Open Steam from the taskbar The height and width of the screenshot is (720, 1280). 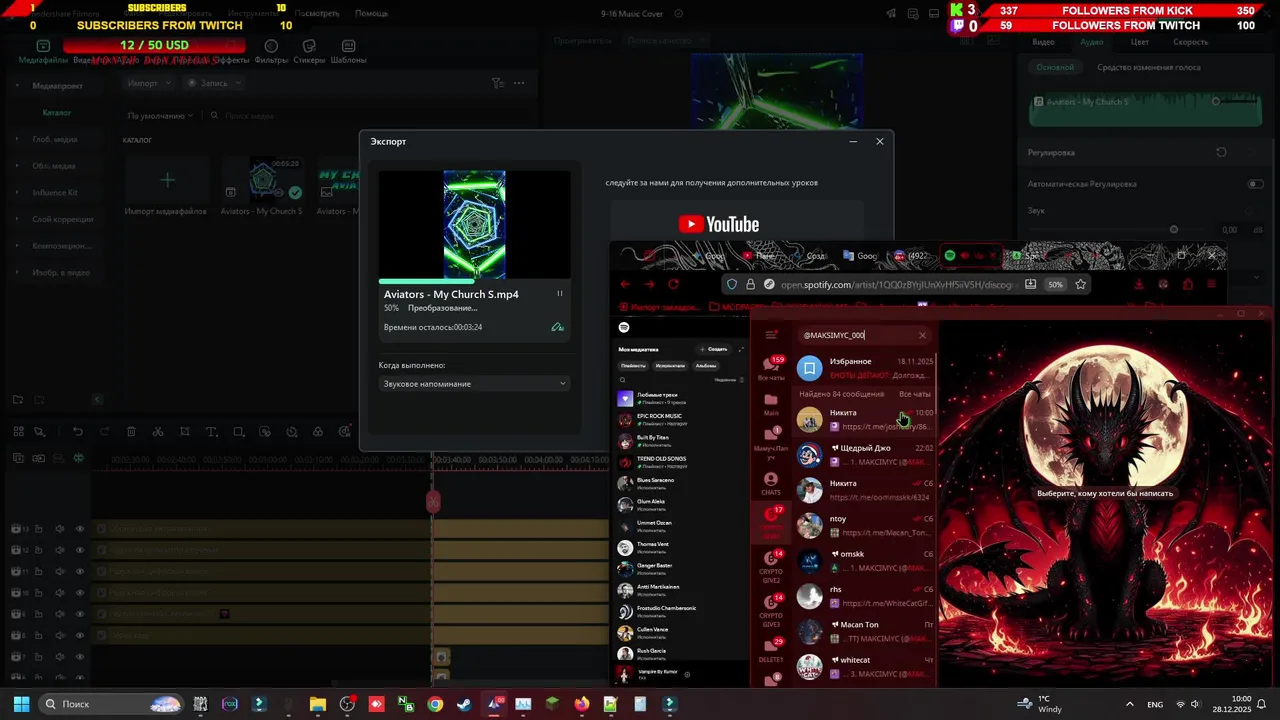coord(464,704)
